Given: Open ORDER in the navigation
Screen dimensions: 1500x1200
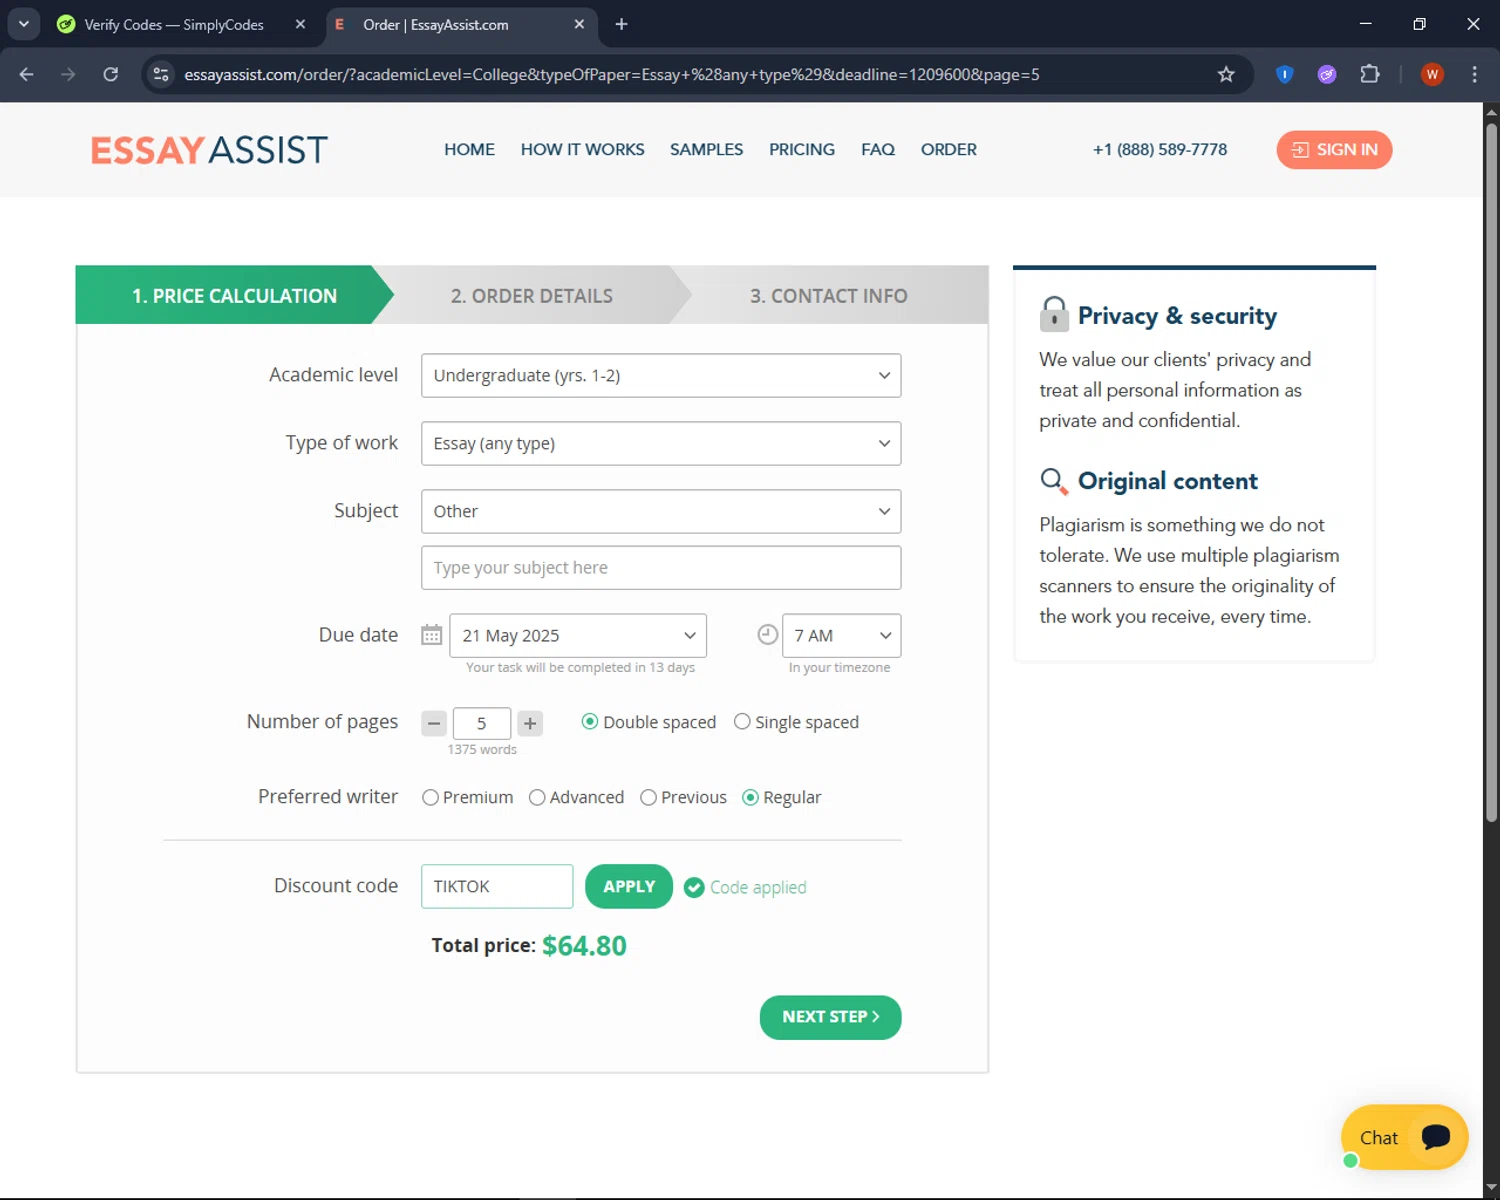Looking at the screenshot, I should pyautogui.click(x=948, y=149).
